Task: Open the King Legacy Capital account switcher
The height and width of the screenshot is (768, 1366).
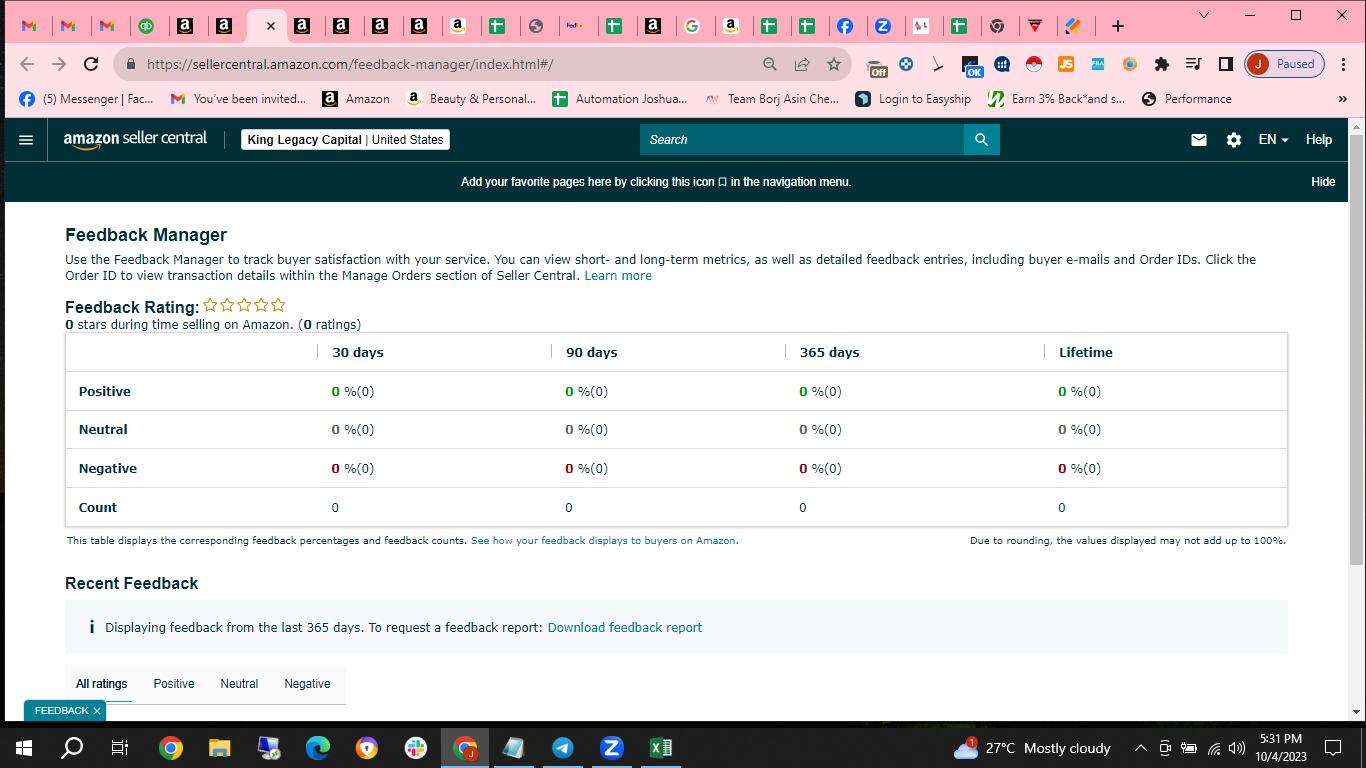Action: 345,140
